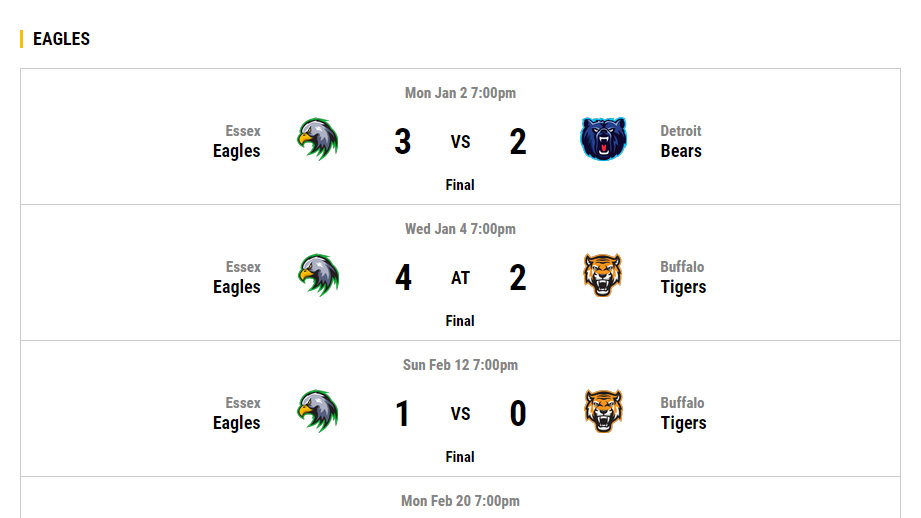Click Tigers logo in Feb 12 game

[603, 412]
